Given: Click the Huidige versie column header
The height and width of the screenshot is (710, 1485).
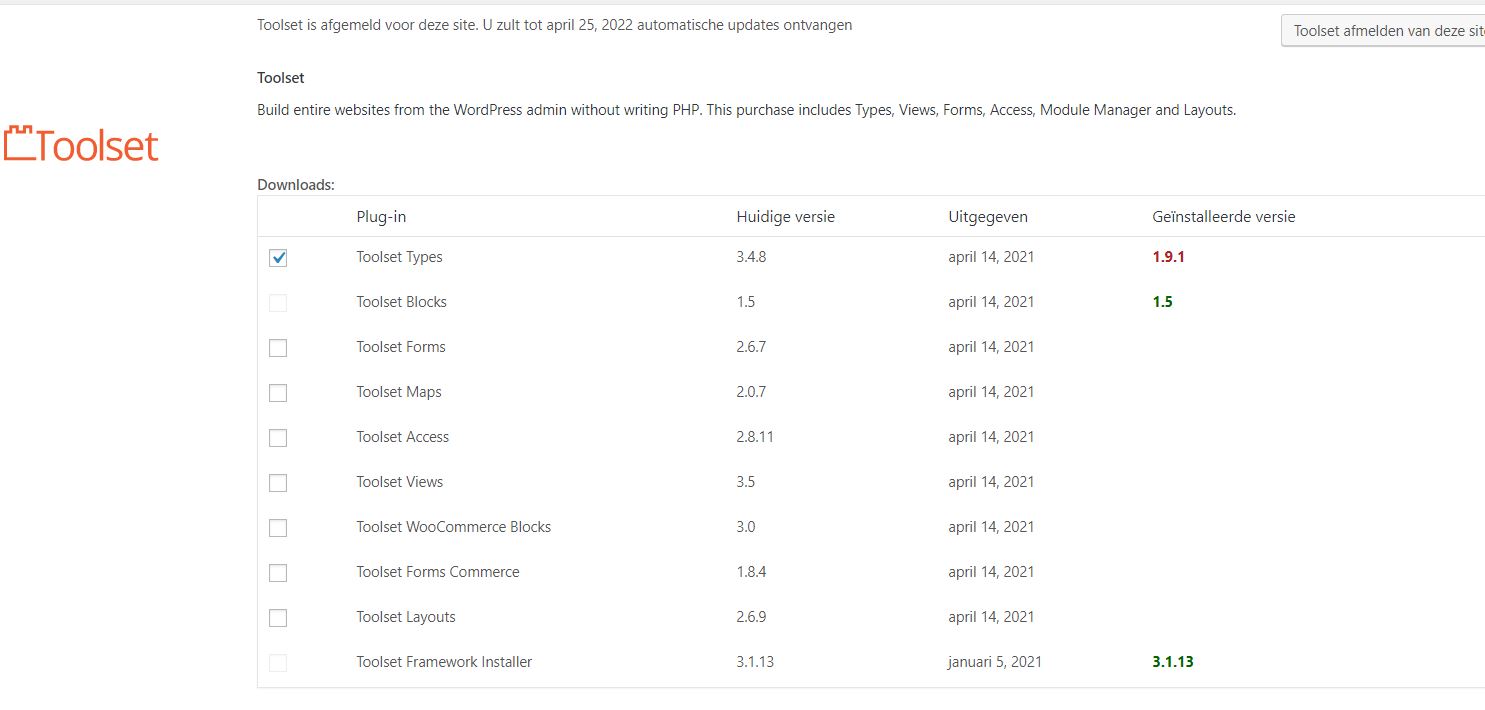Looking at the screenshot, I should (x=785, y=217).
